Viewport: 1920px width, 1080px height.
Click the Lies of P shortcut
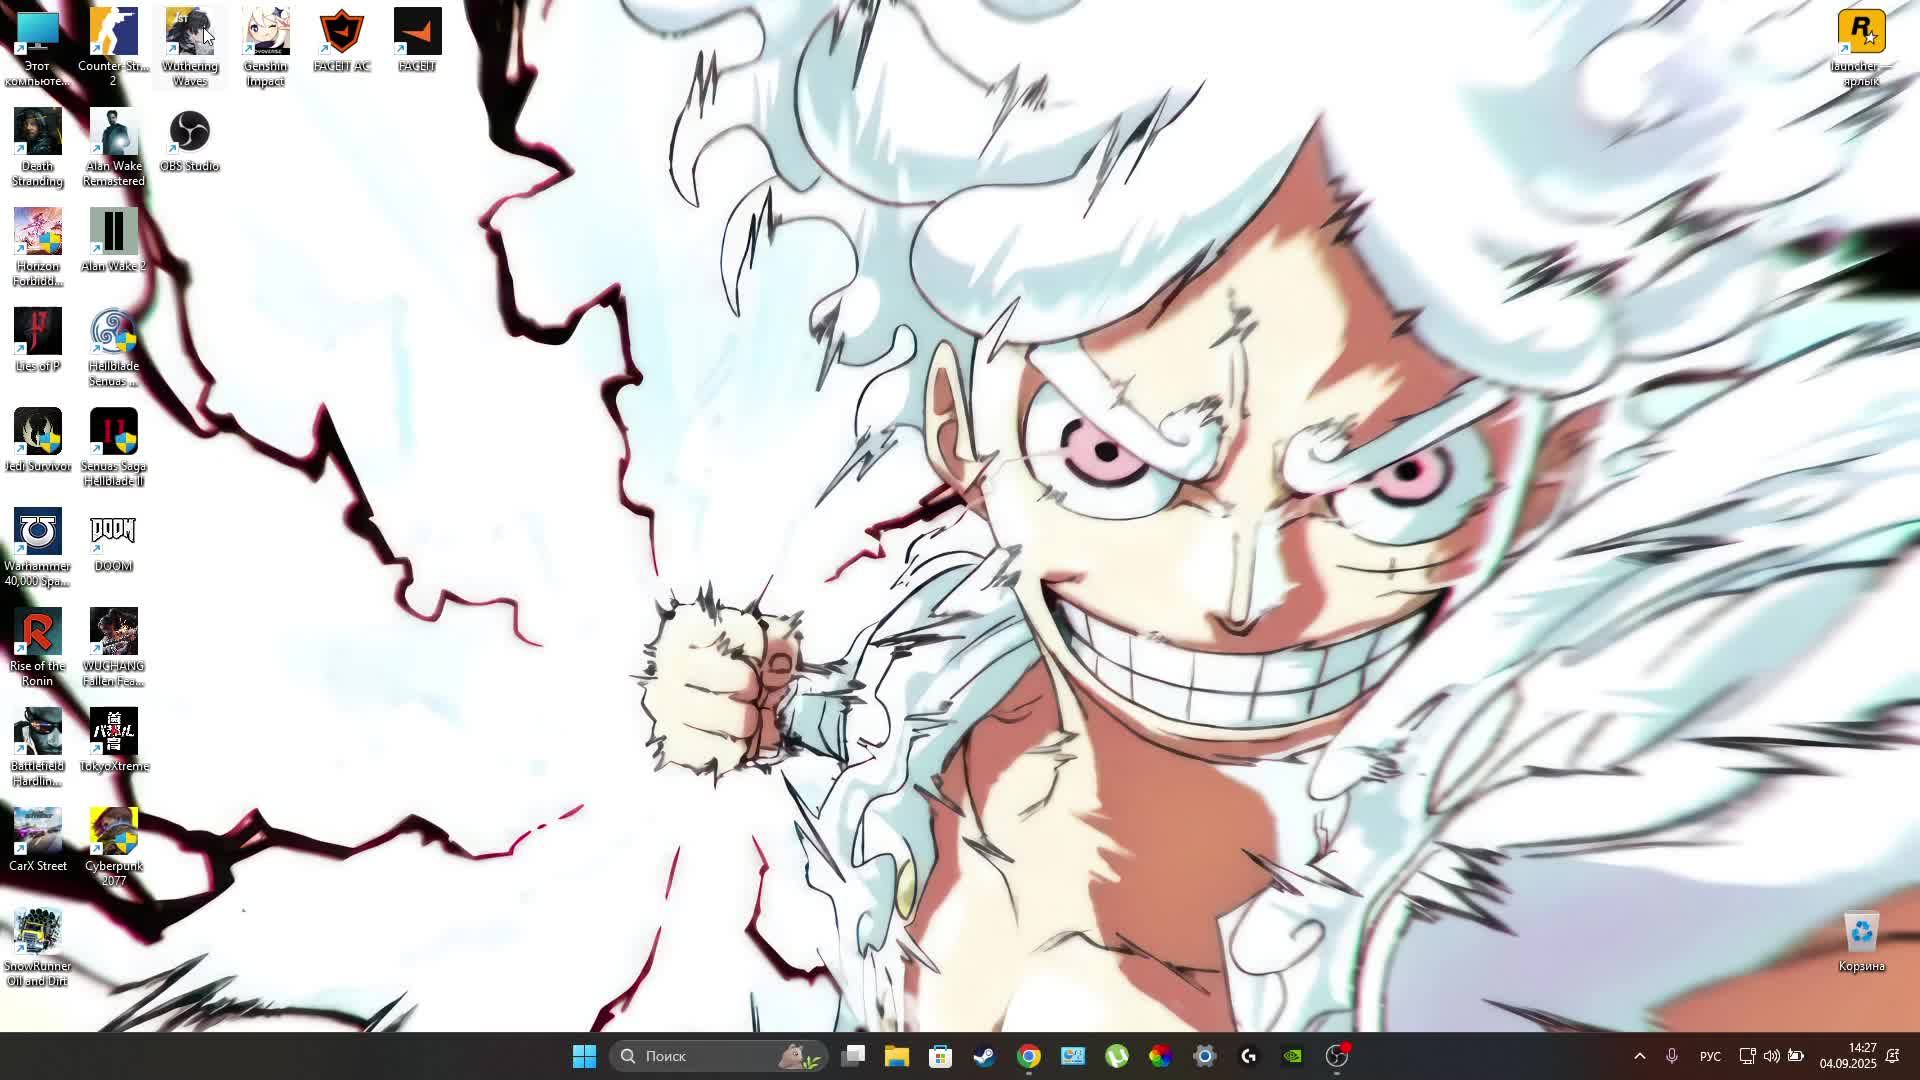point(37,333)
